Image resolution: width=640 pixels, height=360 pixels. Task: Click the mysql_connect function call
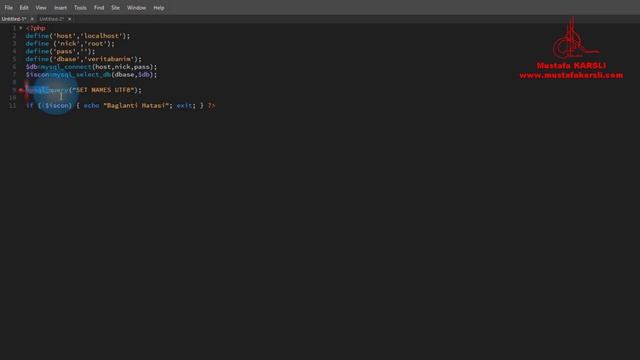click(67, 67)
